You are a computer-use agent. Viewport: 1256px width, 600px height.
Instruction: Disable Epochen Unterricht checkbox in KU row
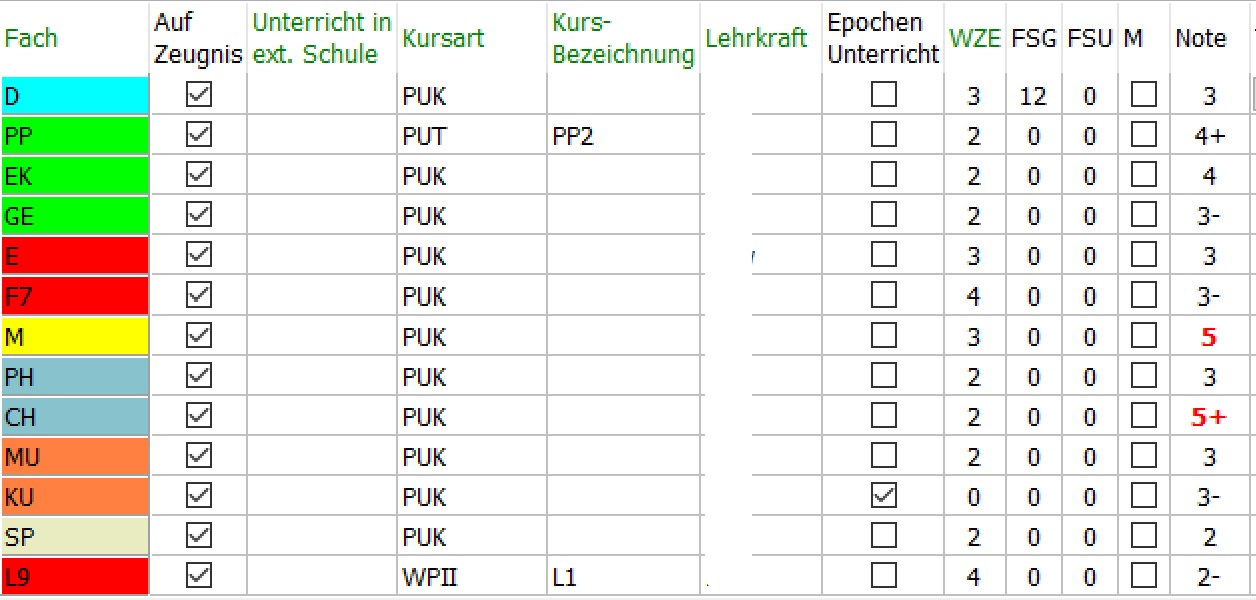pyautogui.click(x=884, y=496)
